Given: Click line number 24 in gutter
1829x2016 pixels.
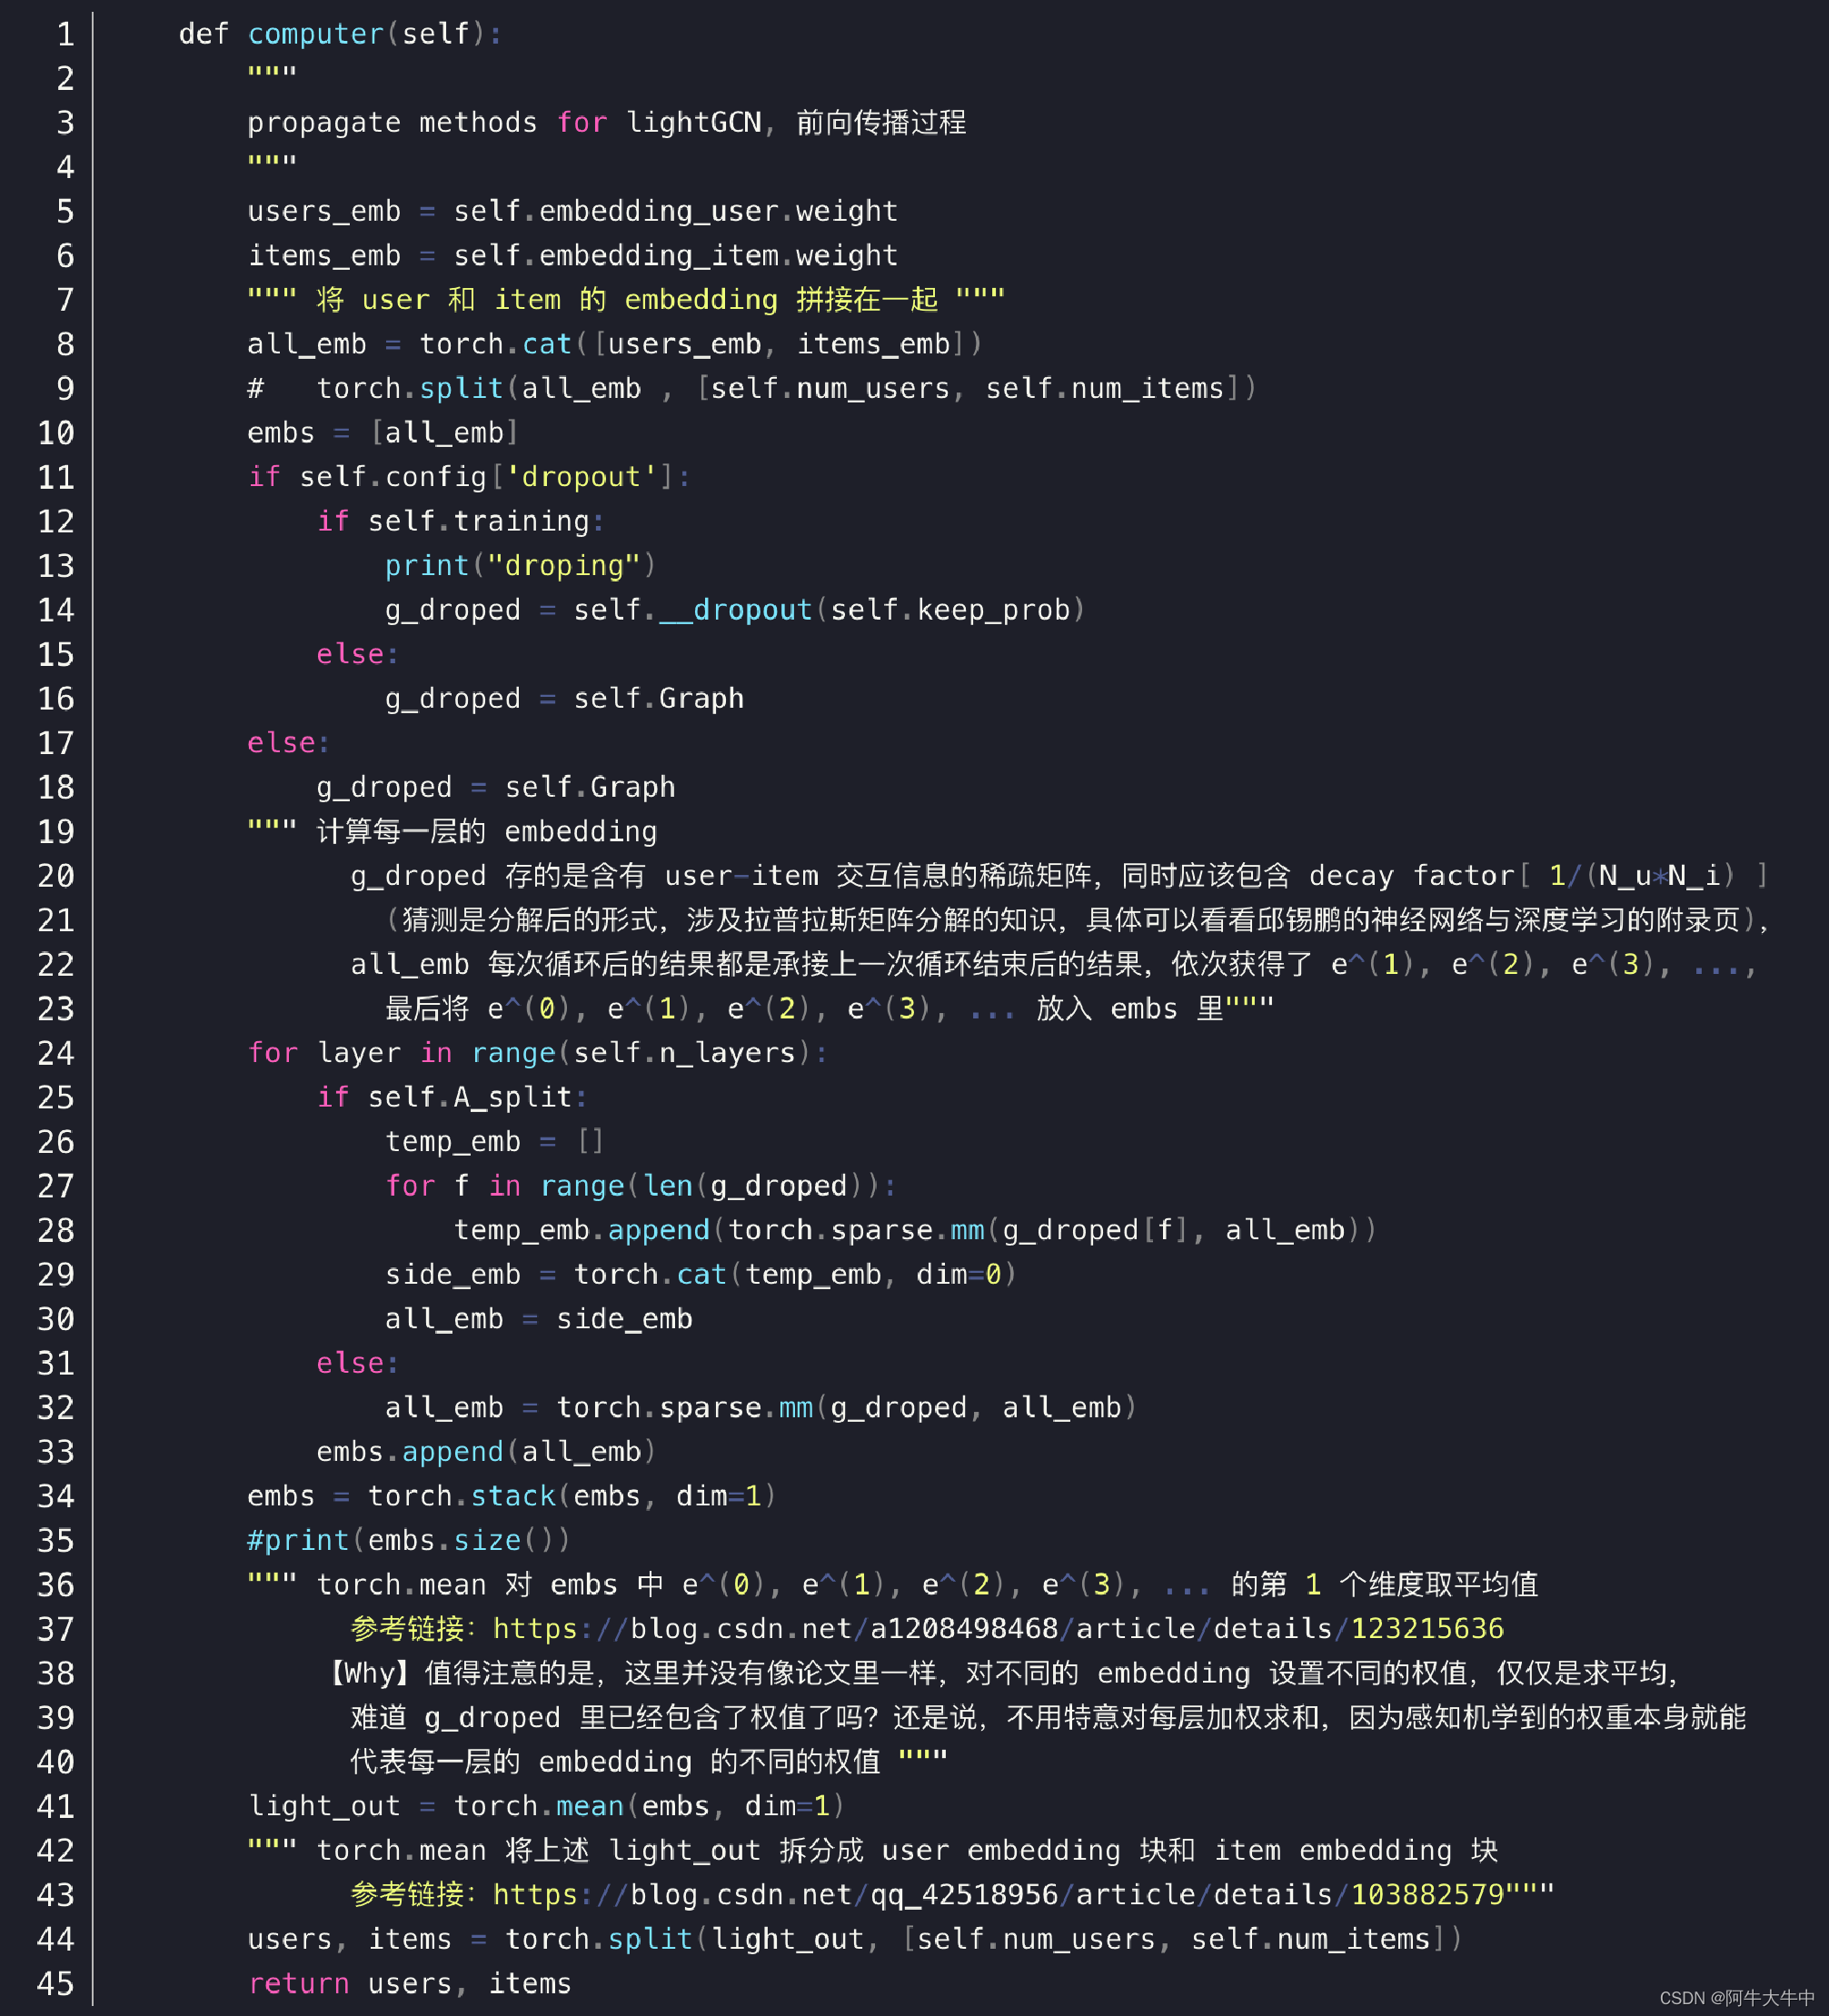Looking at the screenshot, I should (56, 1053).
